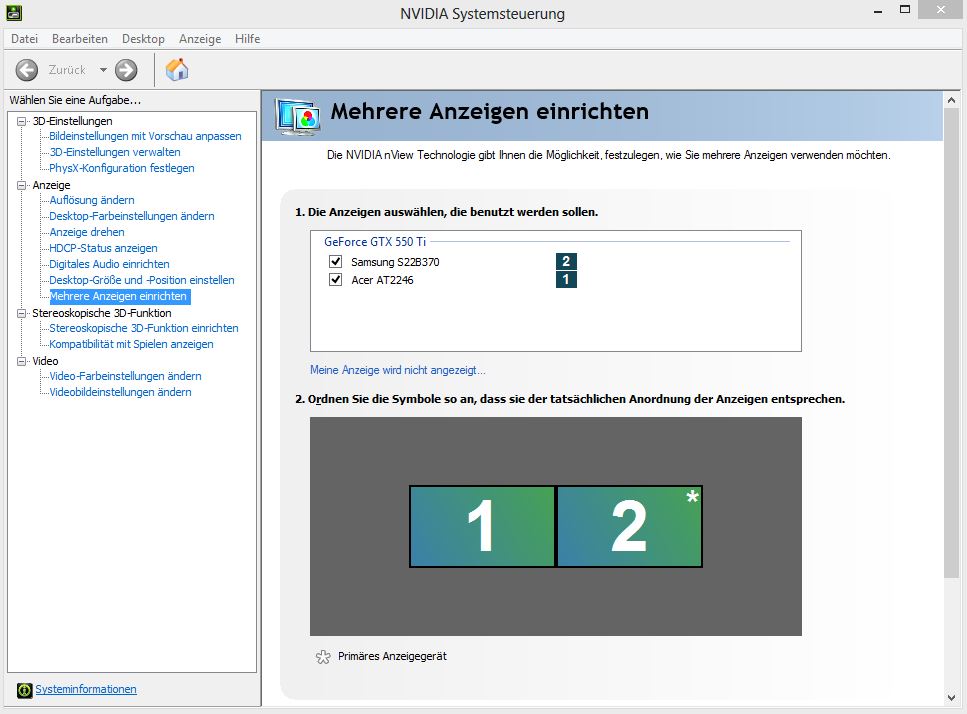Screen dimensions: 967x714
Task: Open the Systeminformationen link
Action: coord(86,689)
